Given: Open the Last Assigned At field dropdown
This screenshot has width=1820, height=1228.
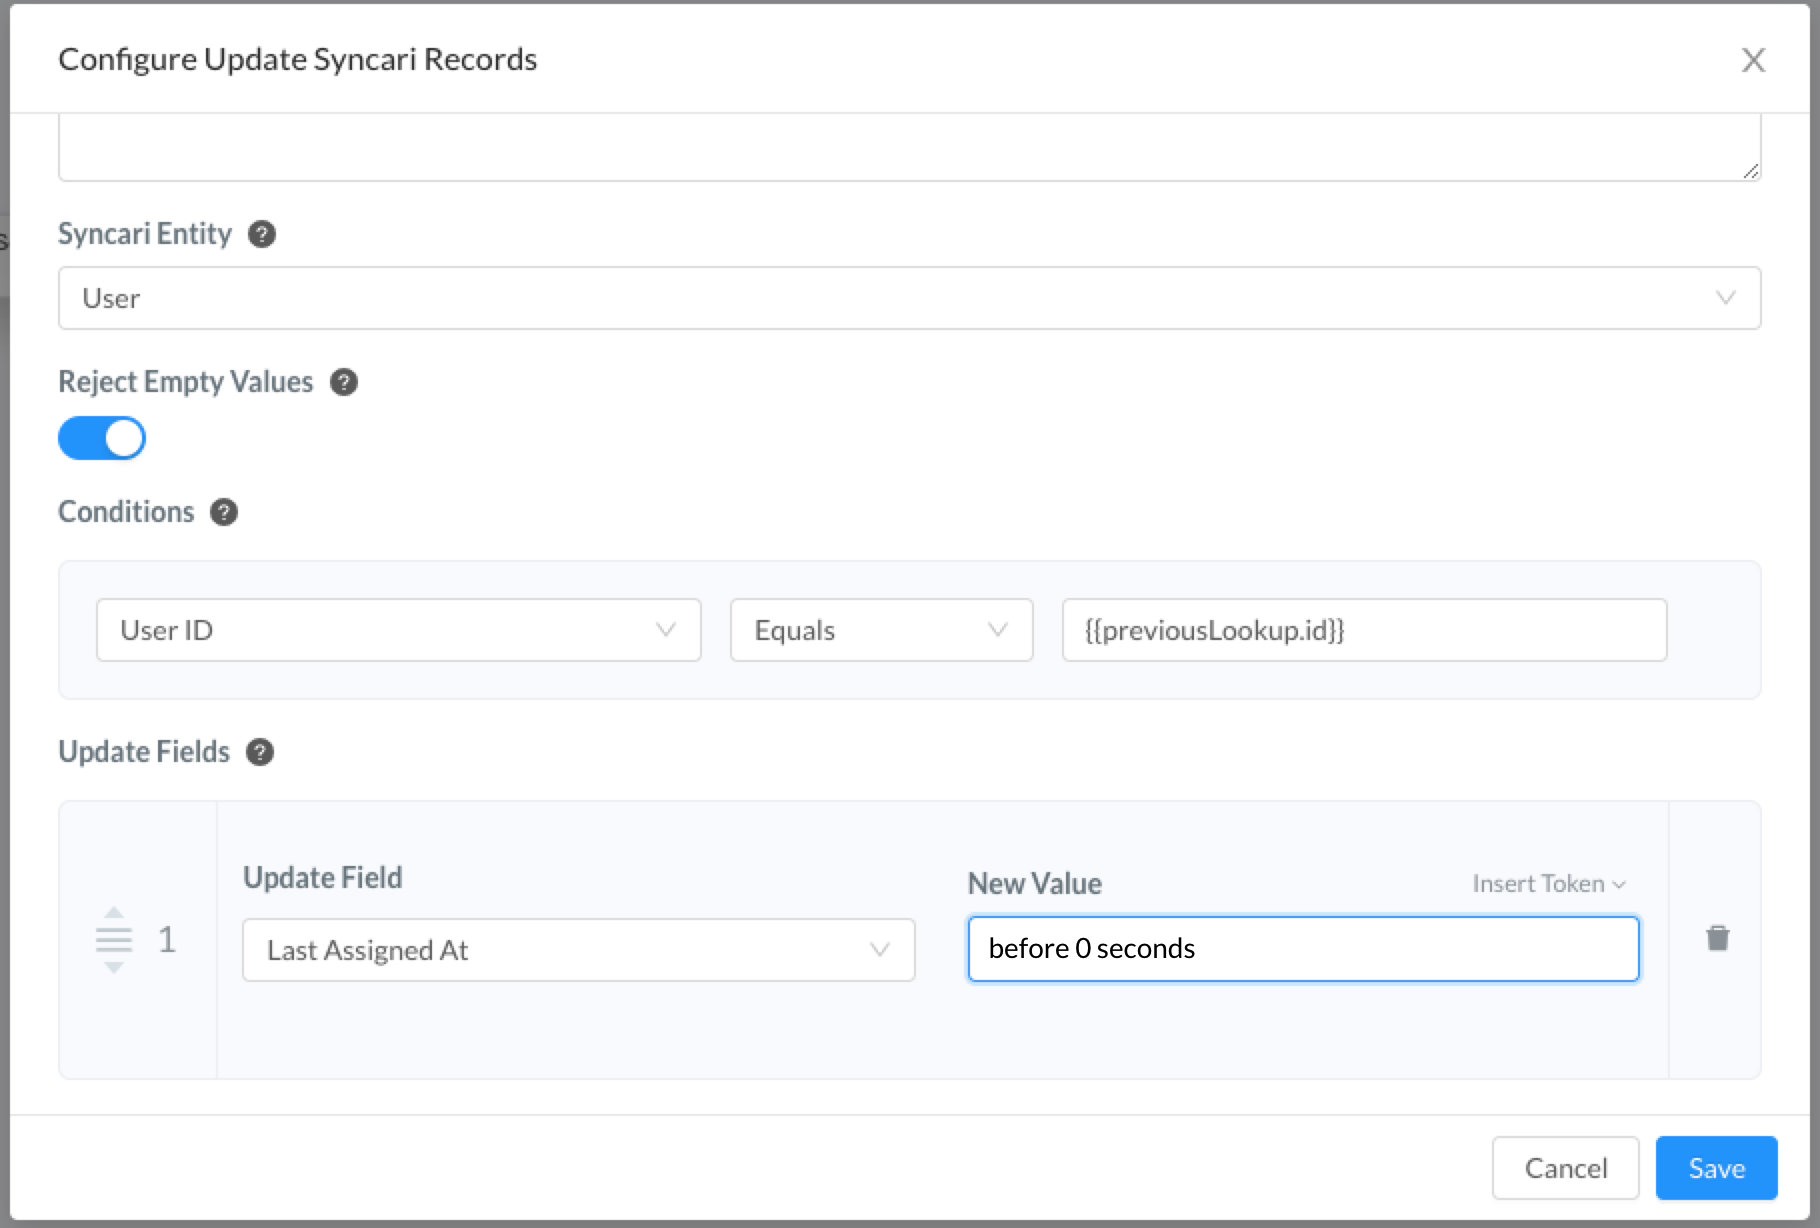Looking at the screenshot, I should point(578,950).
